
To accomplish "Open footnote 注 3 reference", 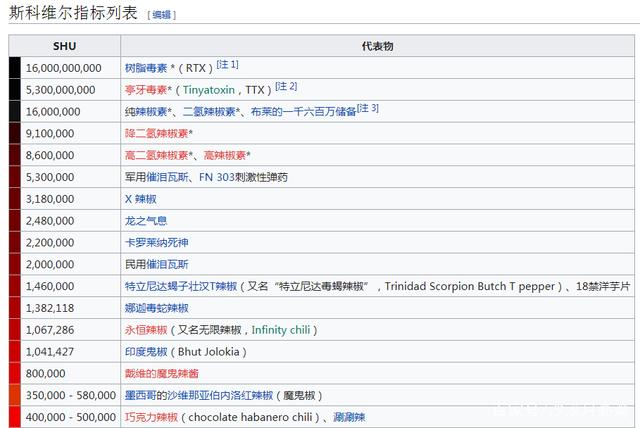I will click(x=368, y=108).
